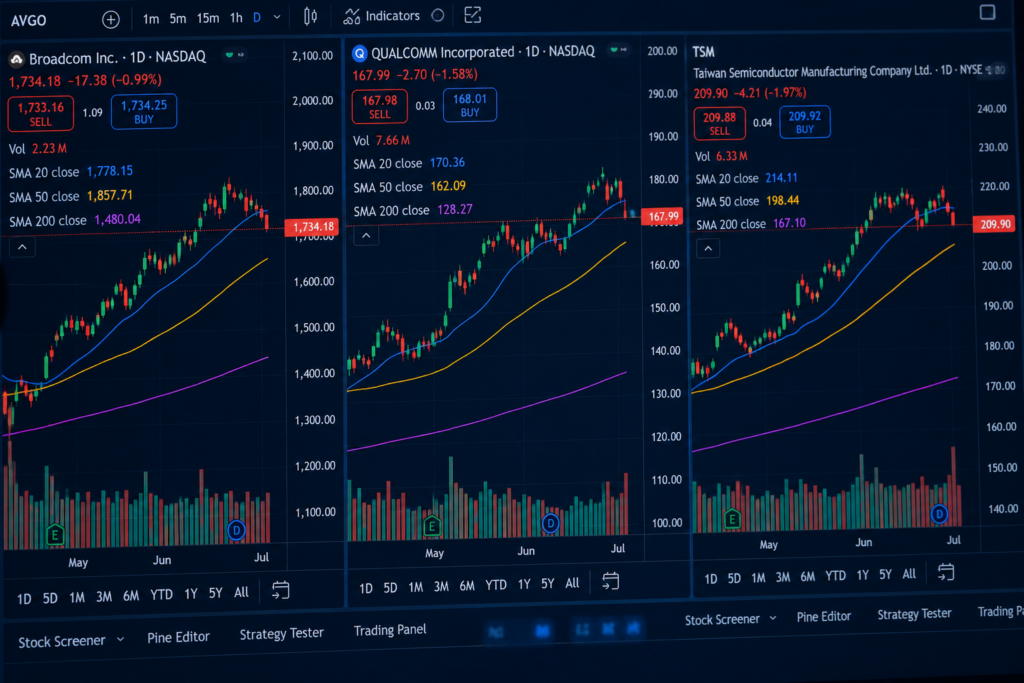Click QUALCOMM SMA 50 close value 162.09
Image resolution: width=1024 pixels, height=683 pixels.
coord(448,186)
